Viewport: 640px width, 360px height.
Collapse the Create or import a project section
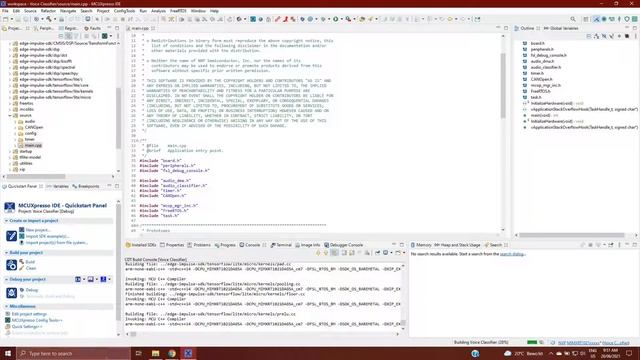pos(7,221)
